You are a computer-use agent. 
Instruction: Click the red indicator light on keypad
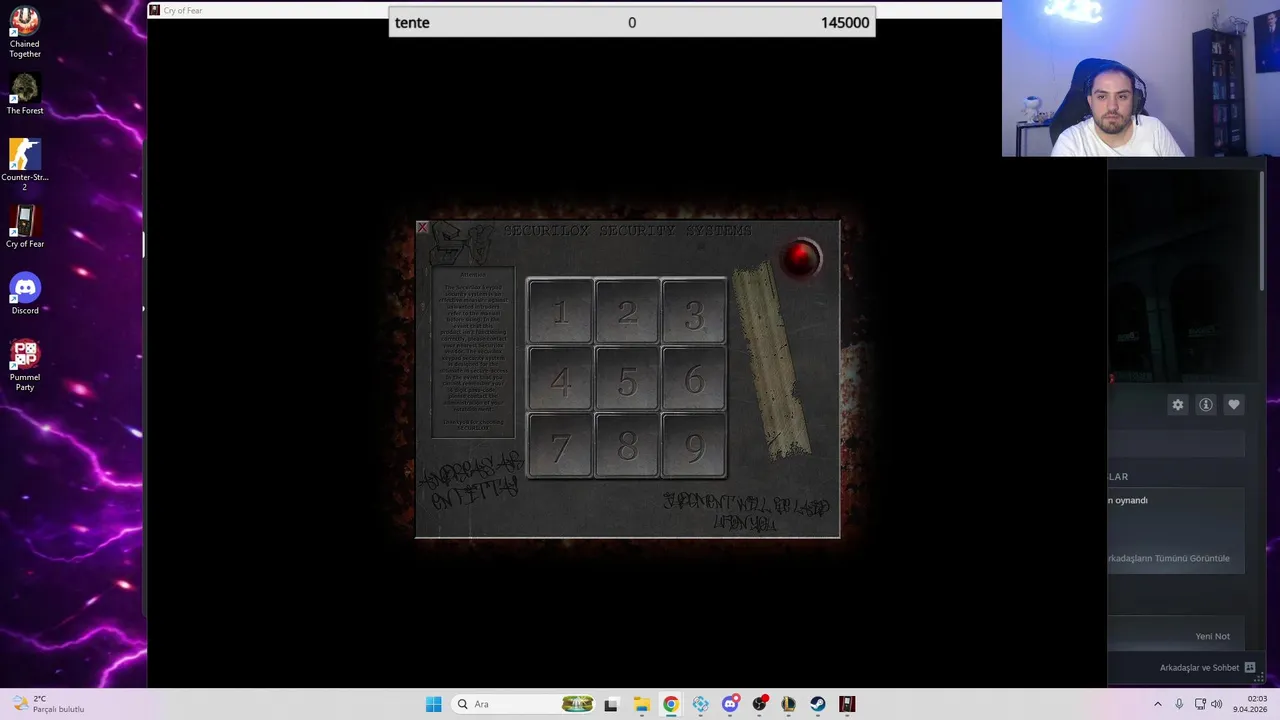tap(799, 259)
